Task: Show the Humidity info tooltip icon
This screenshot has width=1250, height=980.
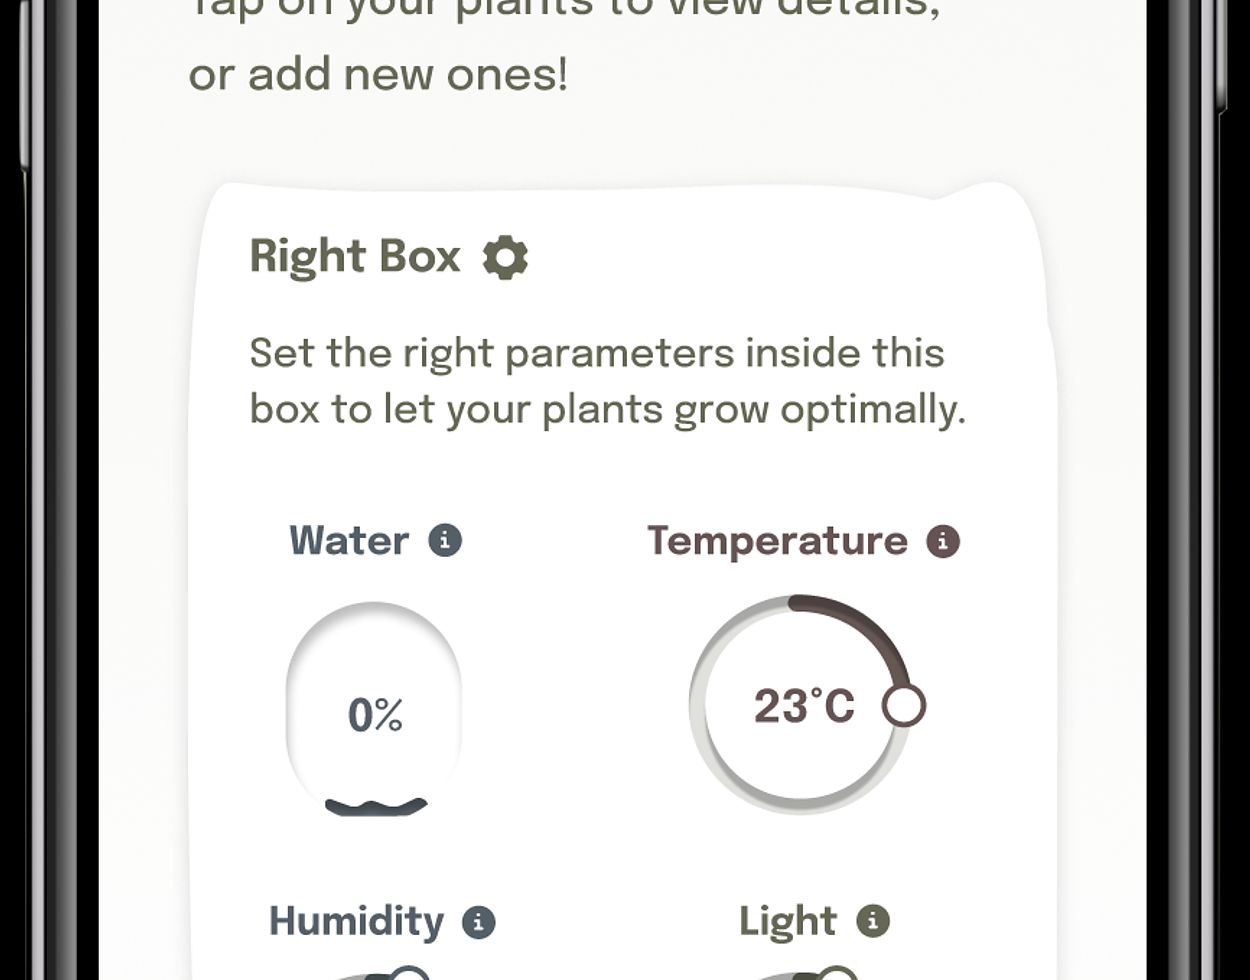Action: 478,922
